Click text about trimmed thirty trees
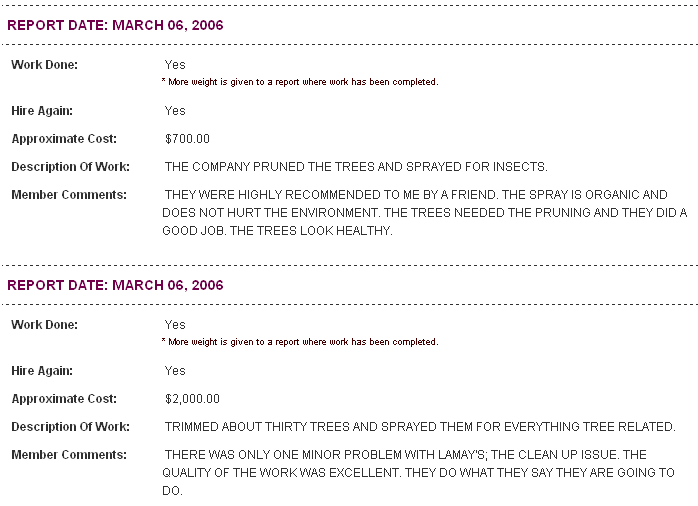 point(420,427)
